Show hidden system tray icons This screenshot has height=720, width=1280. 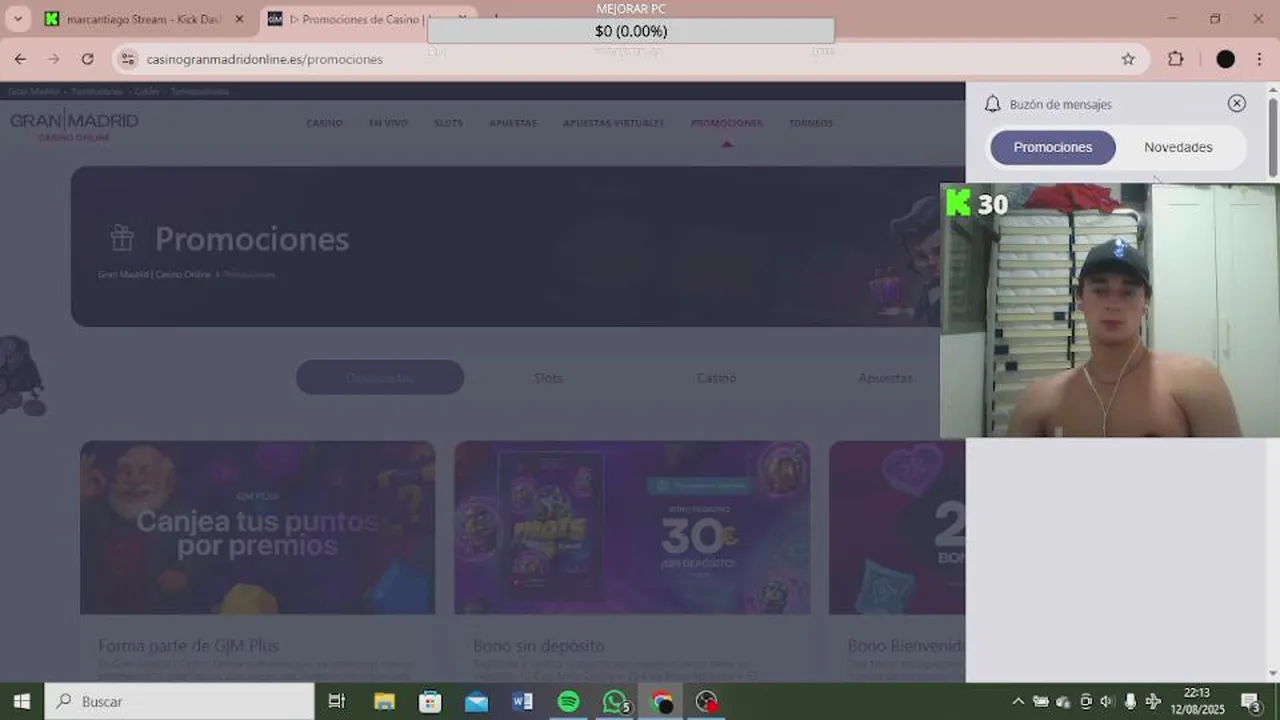(1018, 702)
